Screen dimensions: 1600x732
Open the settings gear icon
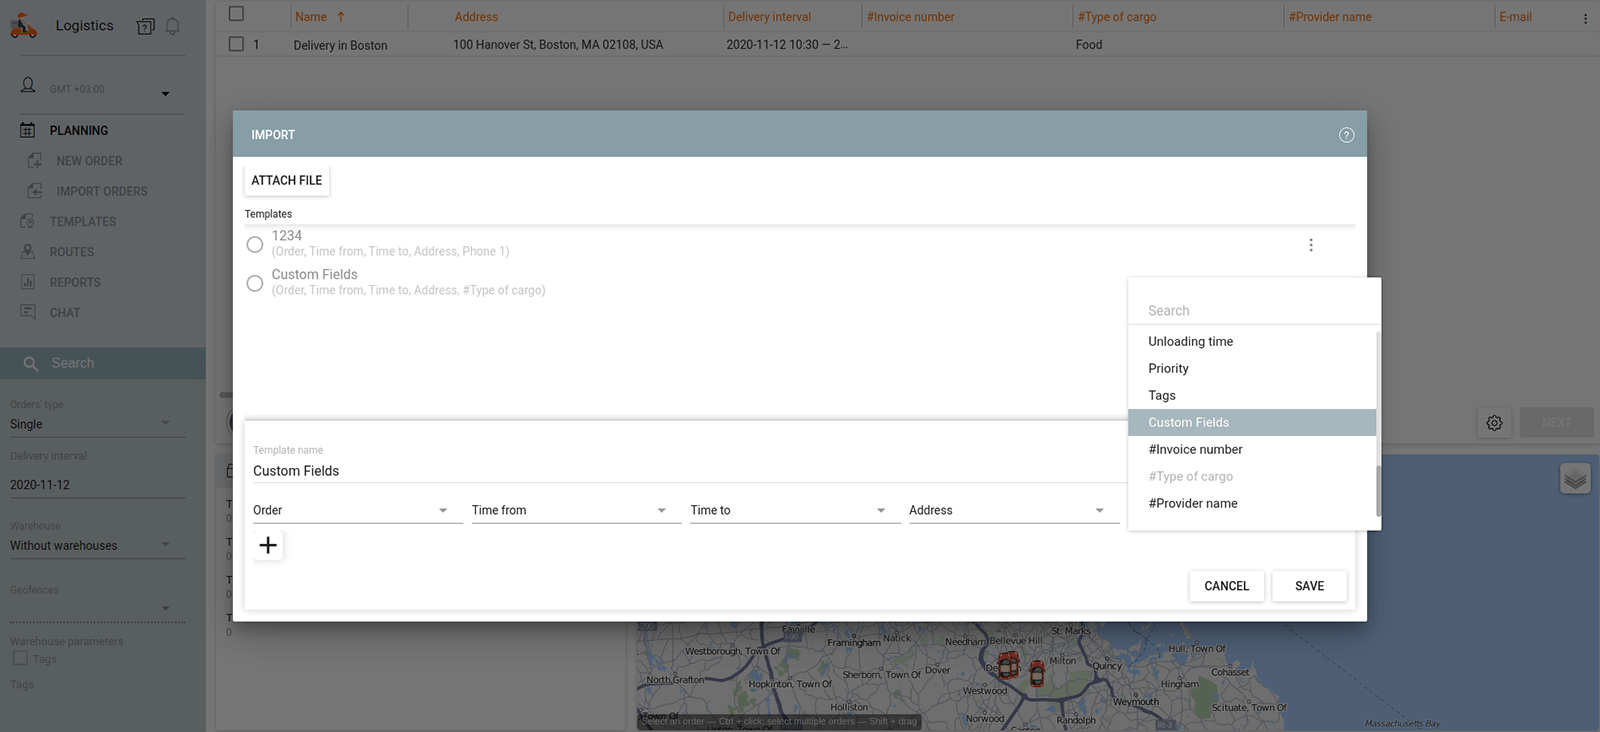(x=1494, y=423)
